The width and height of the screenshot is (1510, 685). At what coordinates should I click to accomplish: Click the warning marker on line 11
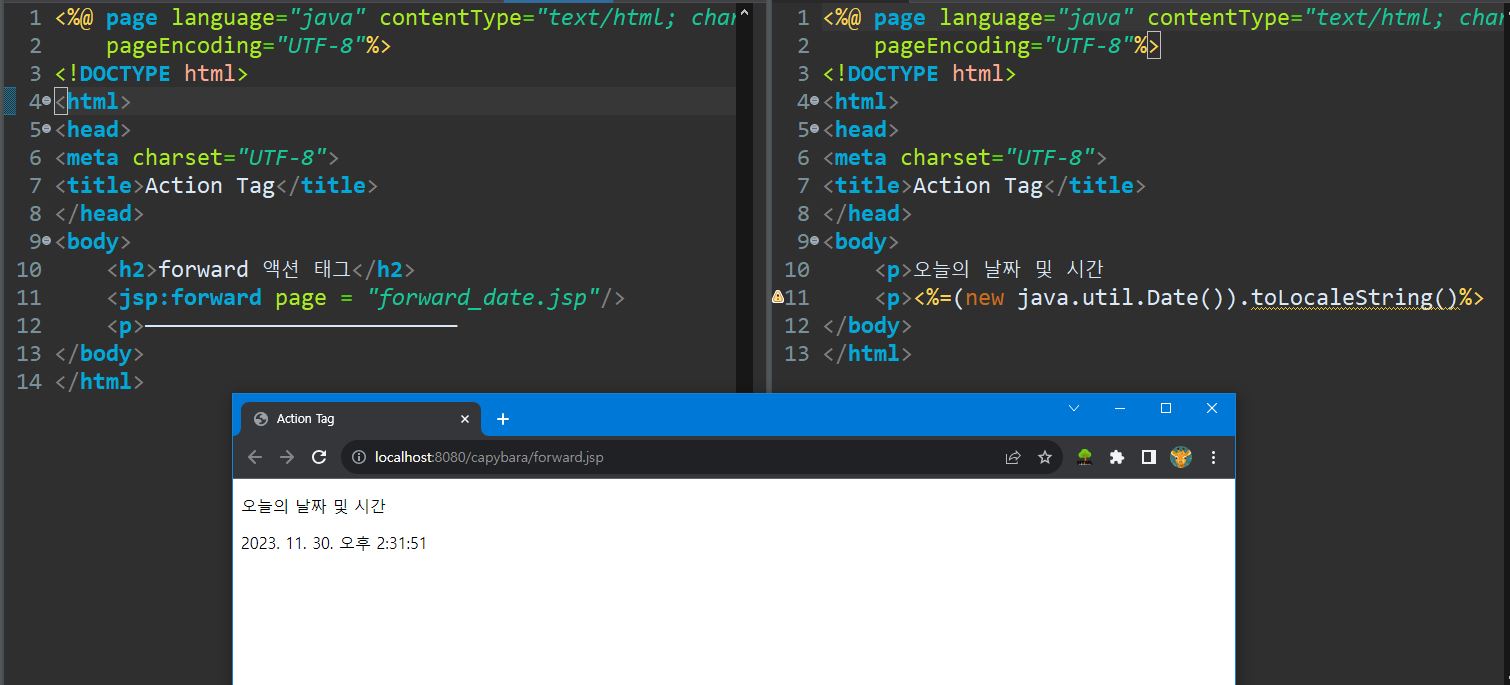777,297
